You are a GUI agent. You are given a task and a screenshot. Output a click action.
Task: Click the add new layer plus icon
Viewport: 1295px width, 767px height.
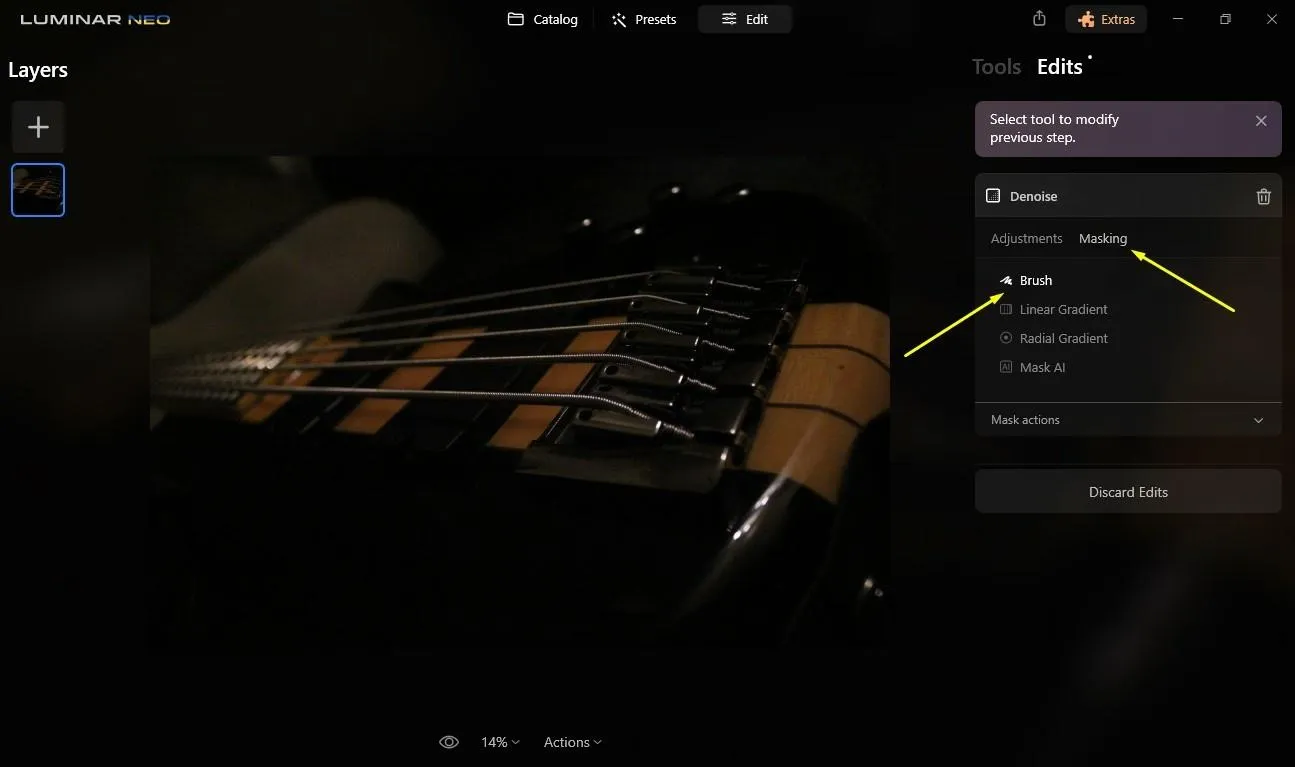(38, 127)
